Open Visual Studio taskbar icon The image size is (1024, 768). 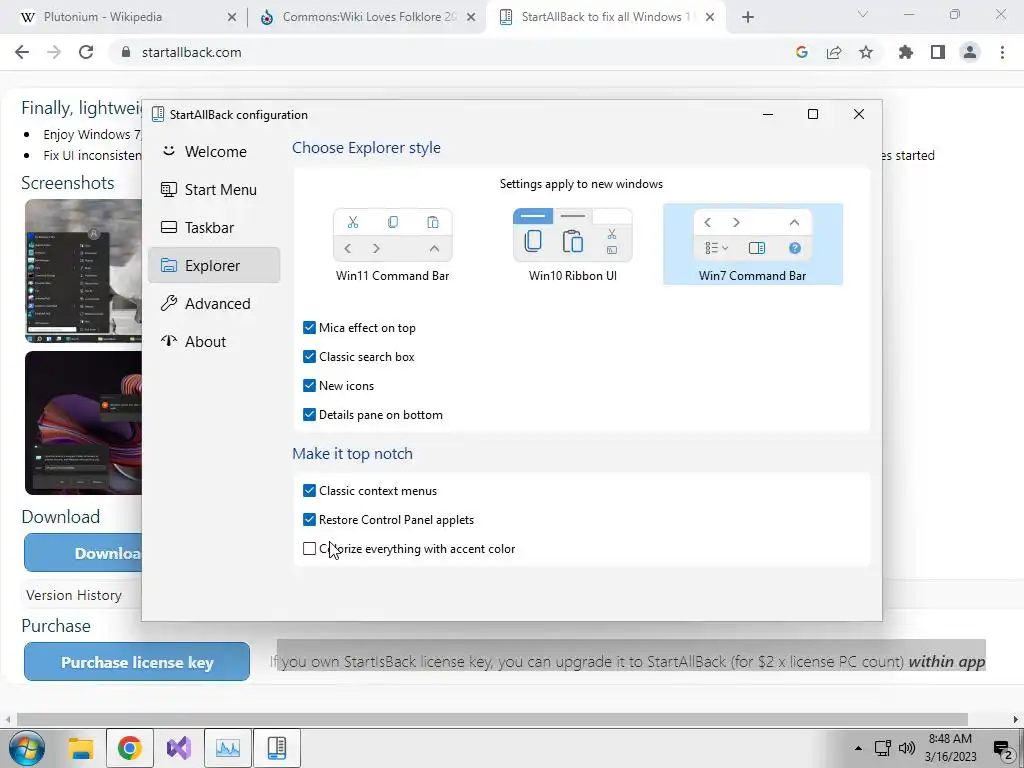(179, 748)
